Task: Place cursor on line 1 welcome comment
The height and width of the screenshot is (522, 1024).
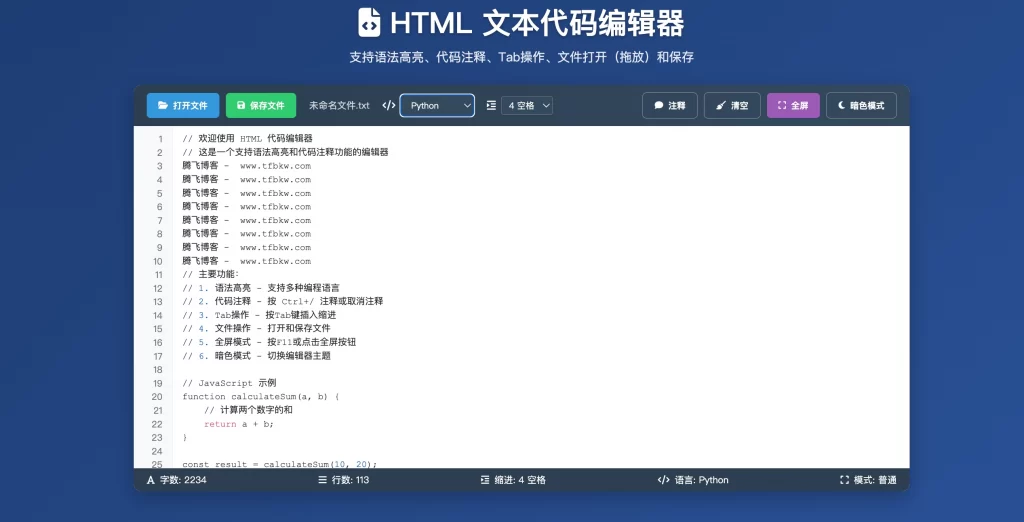Action: click(x=248, y=139)
